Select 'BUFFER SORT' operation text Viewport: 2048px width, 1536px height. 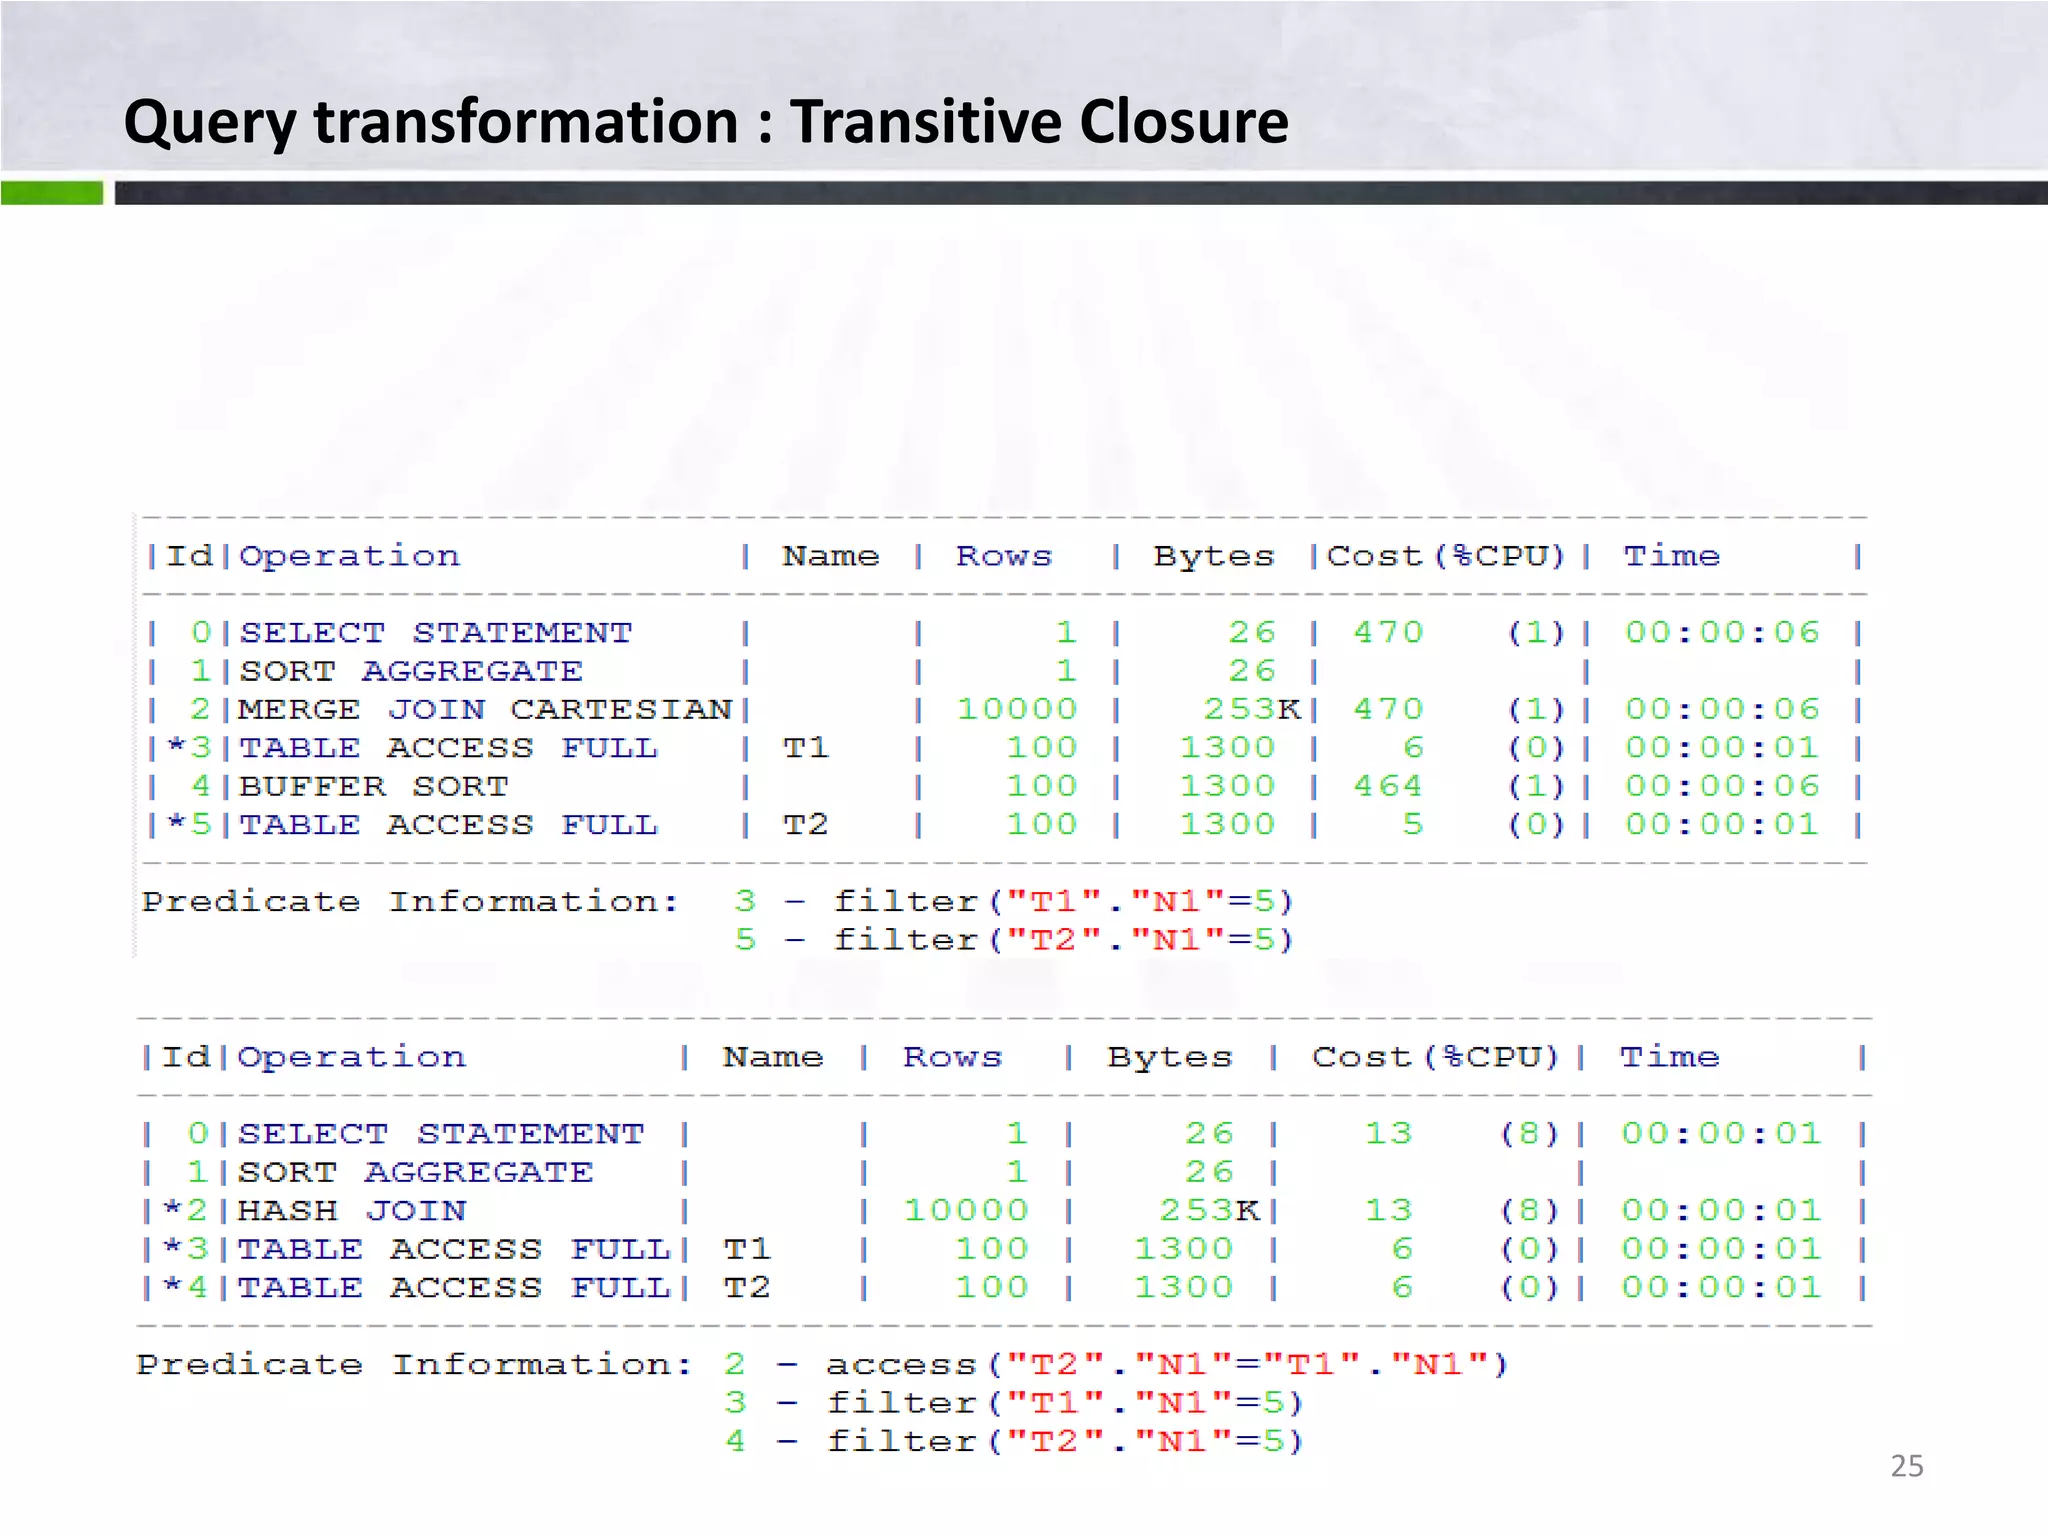coord(373,786)
